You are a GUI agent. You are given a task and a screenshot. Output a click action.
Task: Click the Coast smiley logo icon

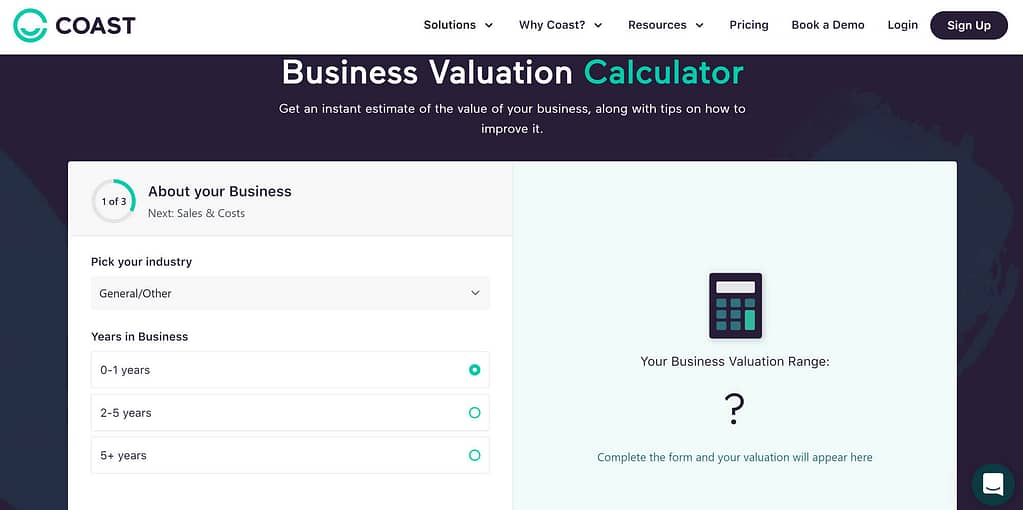point(30,25)
